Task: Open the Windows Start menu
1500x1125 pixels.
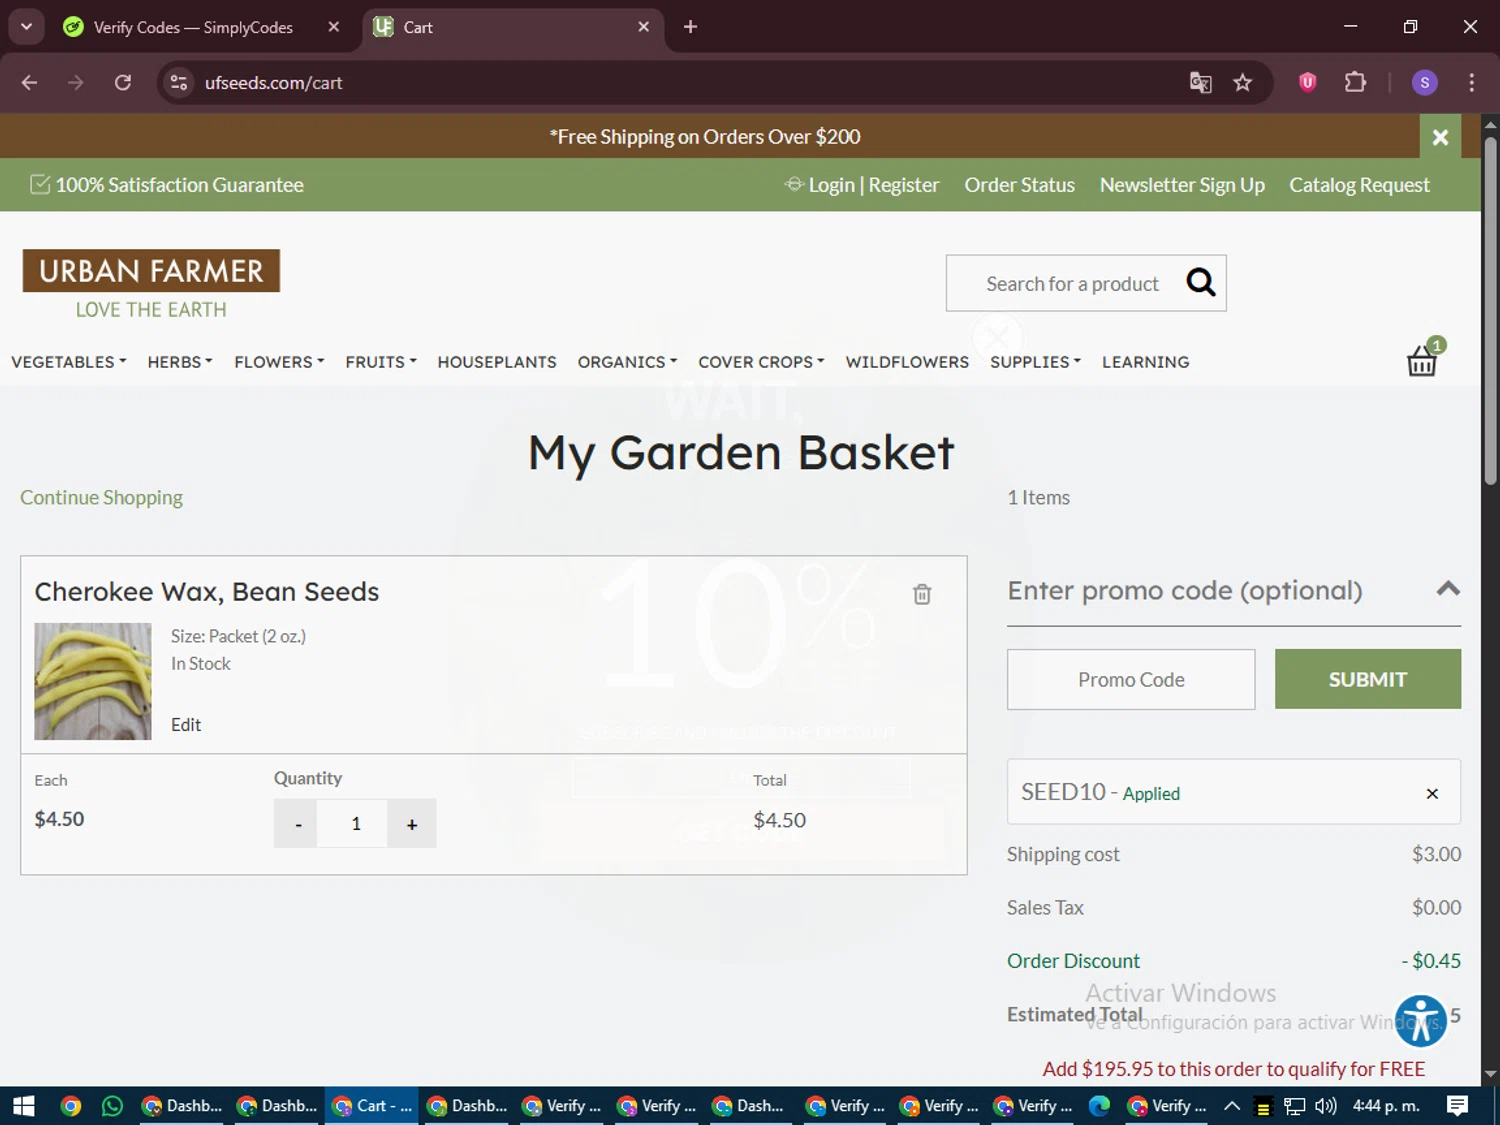Action: 24,1106
